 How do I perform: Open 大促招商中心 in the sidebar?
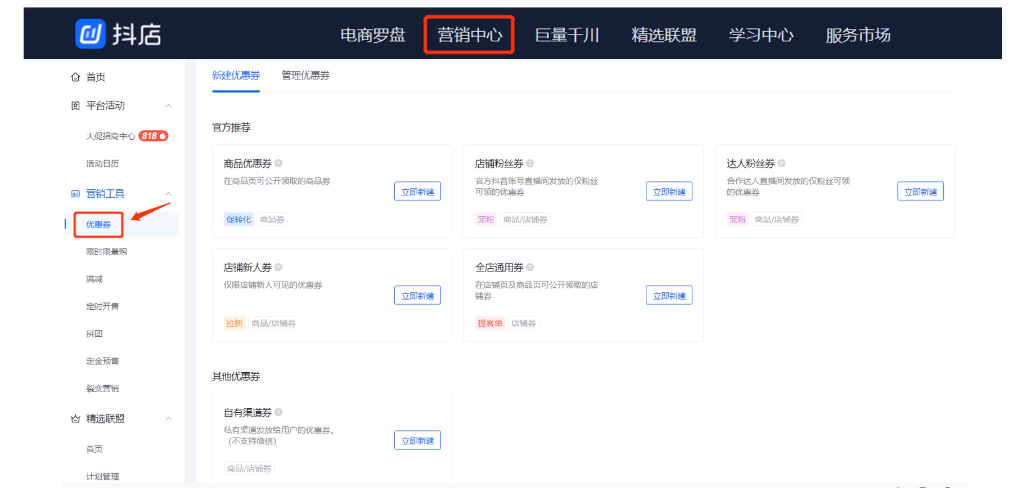pos(111,136)
